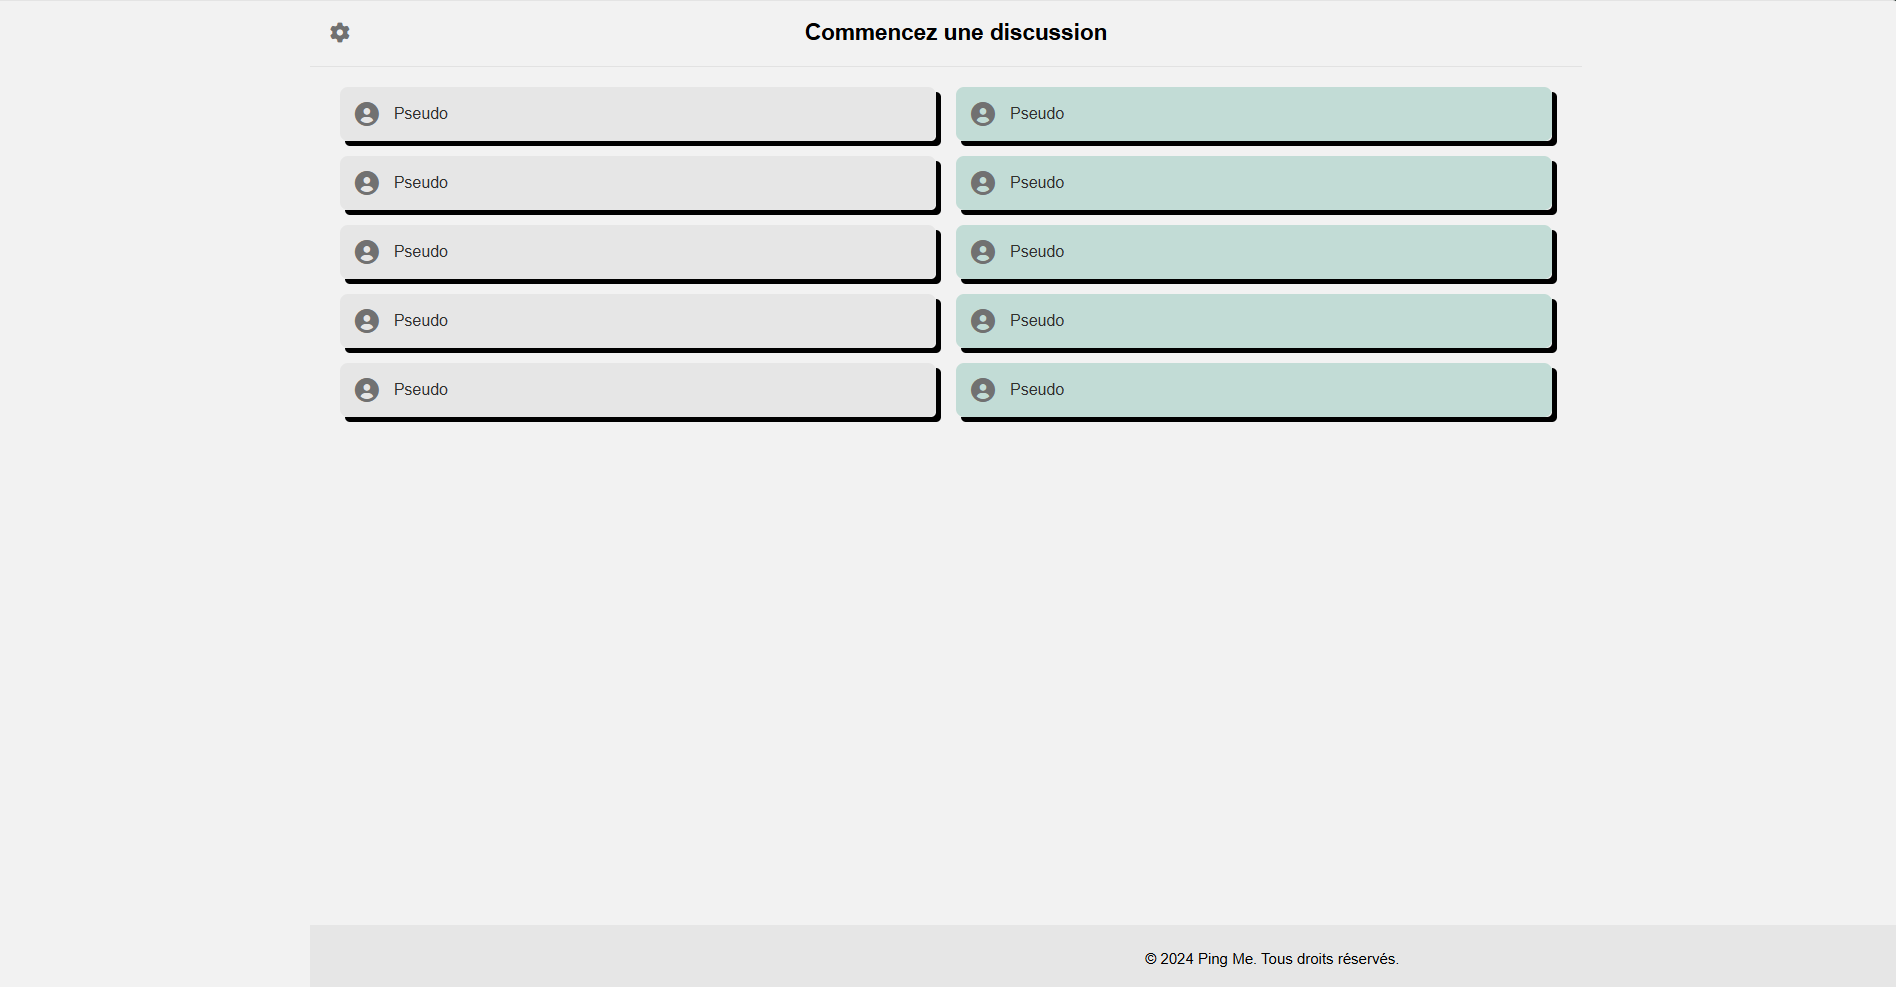Viewport: 1896px width, 987px height.
Task: Select the Pseudo name in fourth green card
Action: coord(1036,321)
